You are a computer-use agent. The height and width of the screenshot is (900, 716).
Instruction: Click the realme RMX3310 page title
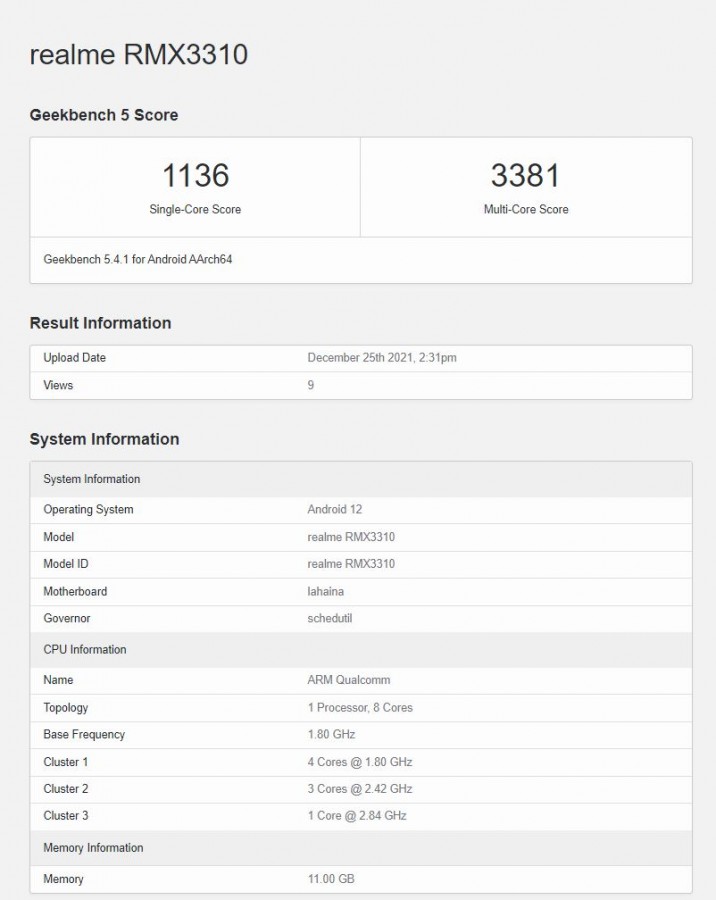click(138, 54)
